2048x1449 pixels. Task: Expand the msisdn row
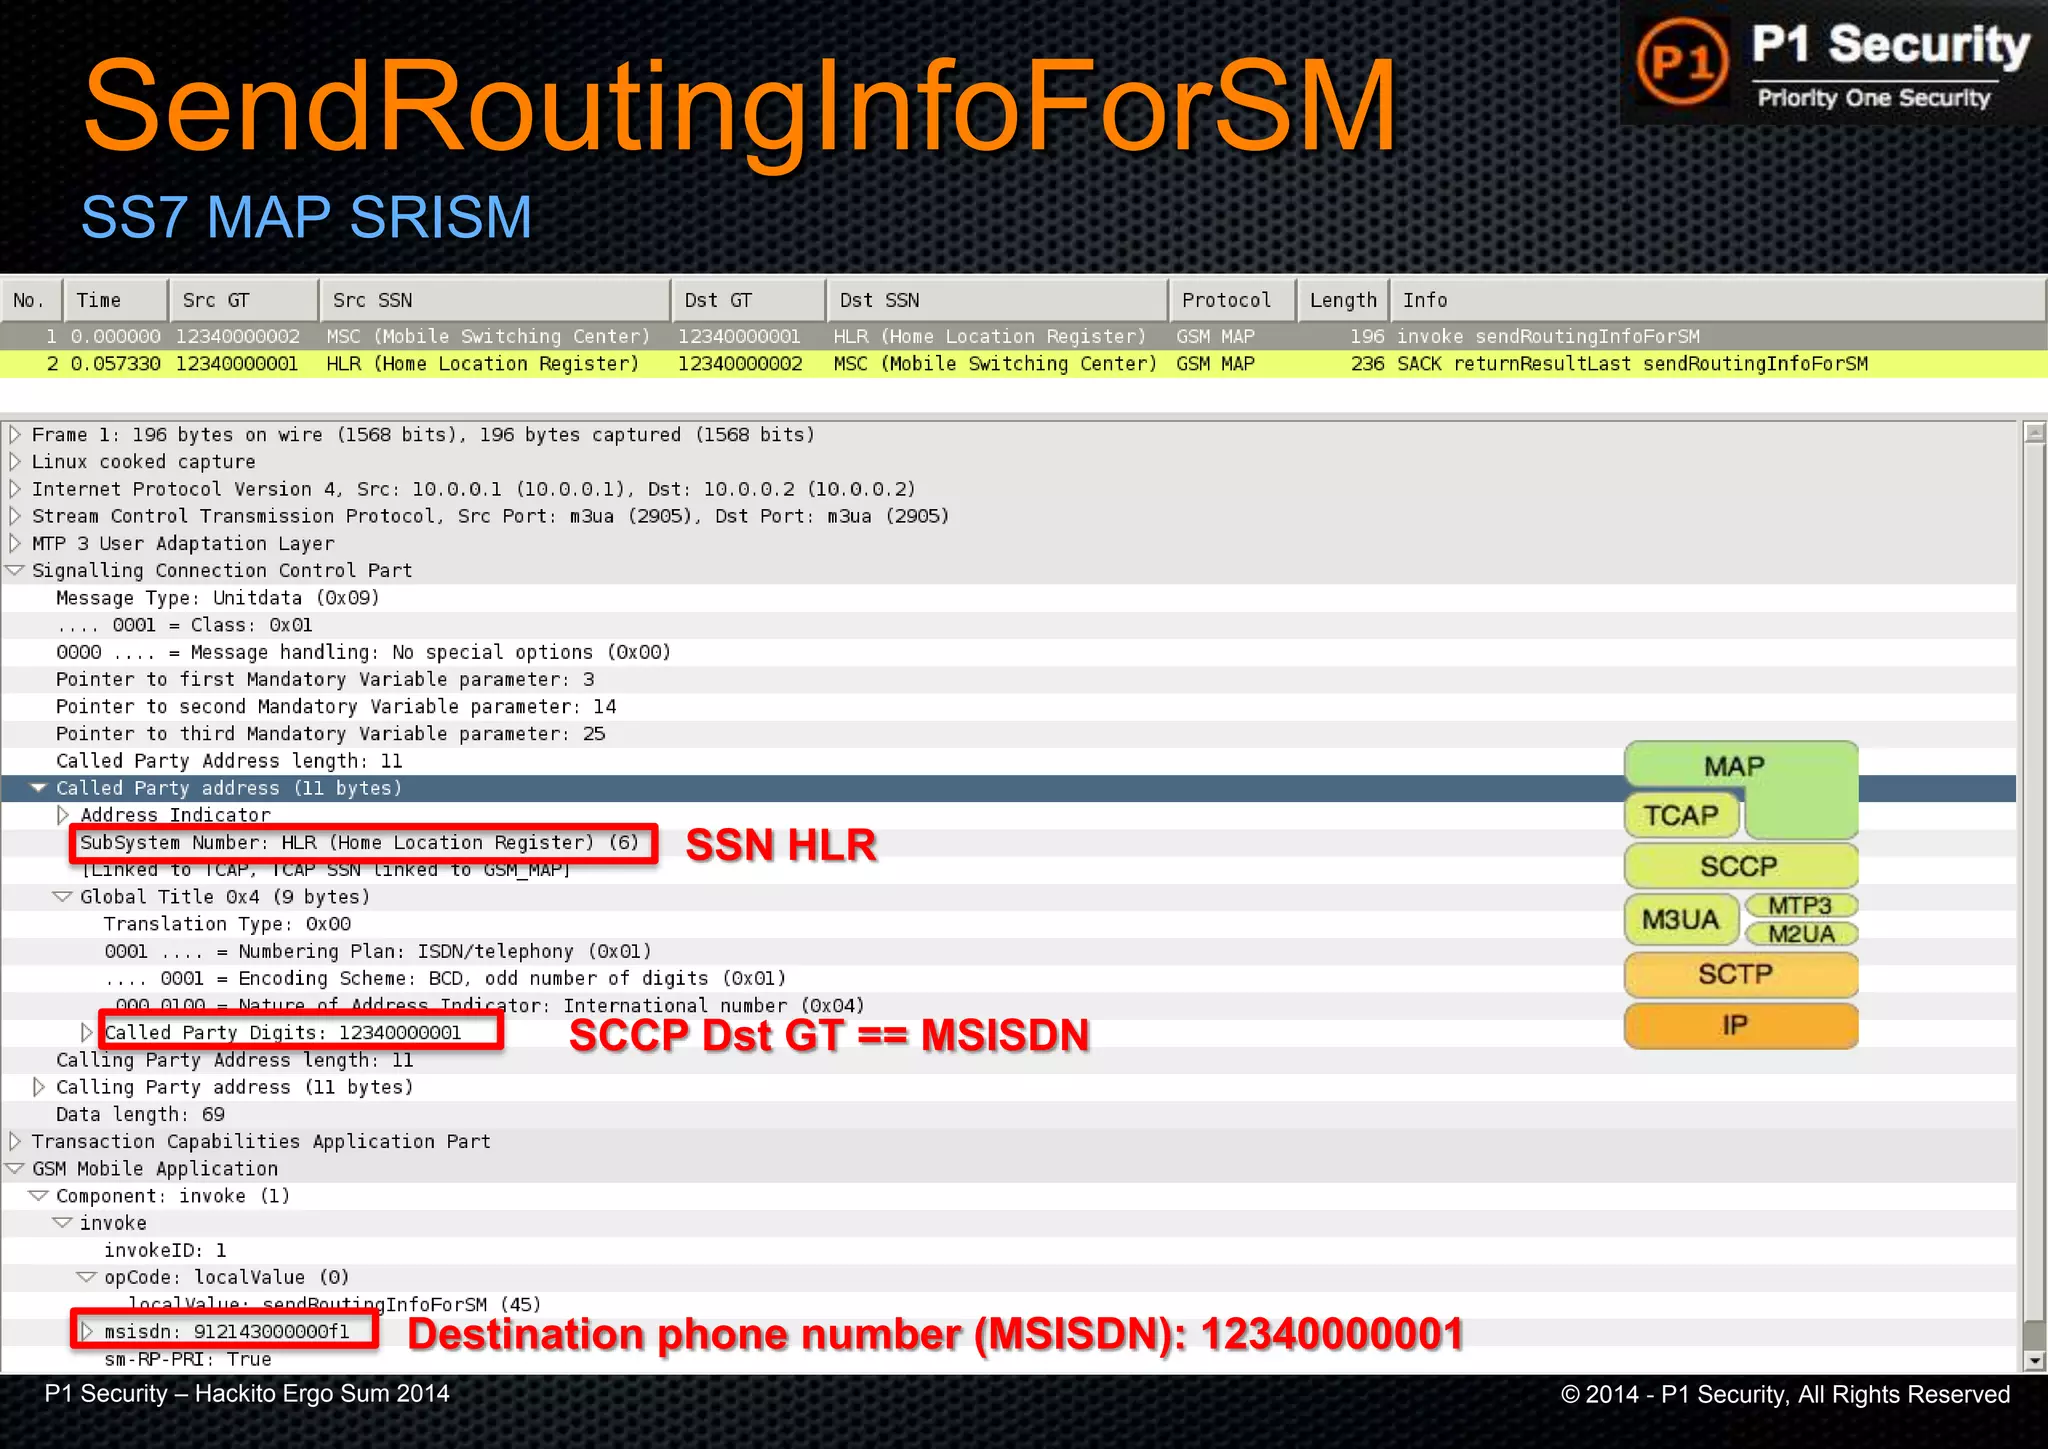click(x=87, y=1331)
